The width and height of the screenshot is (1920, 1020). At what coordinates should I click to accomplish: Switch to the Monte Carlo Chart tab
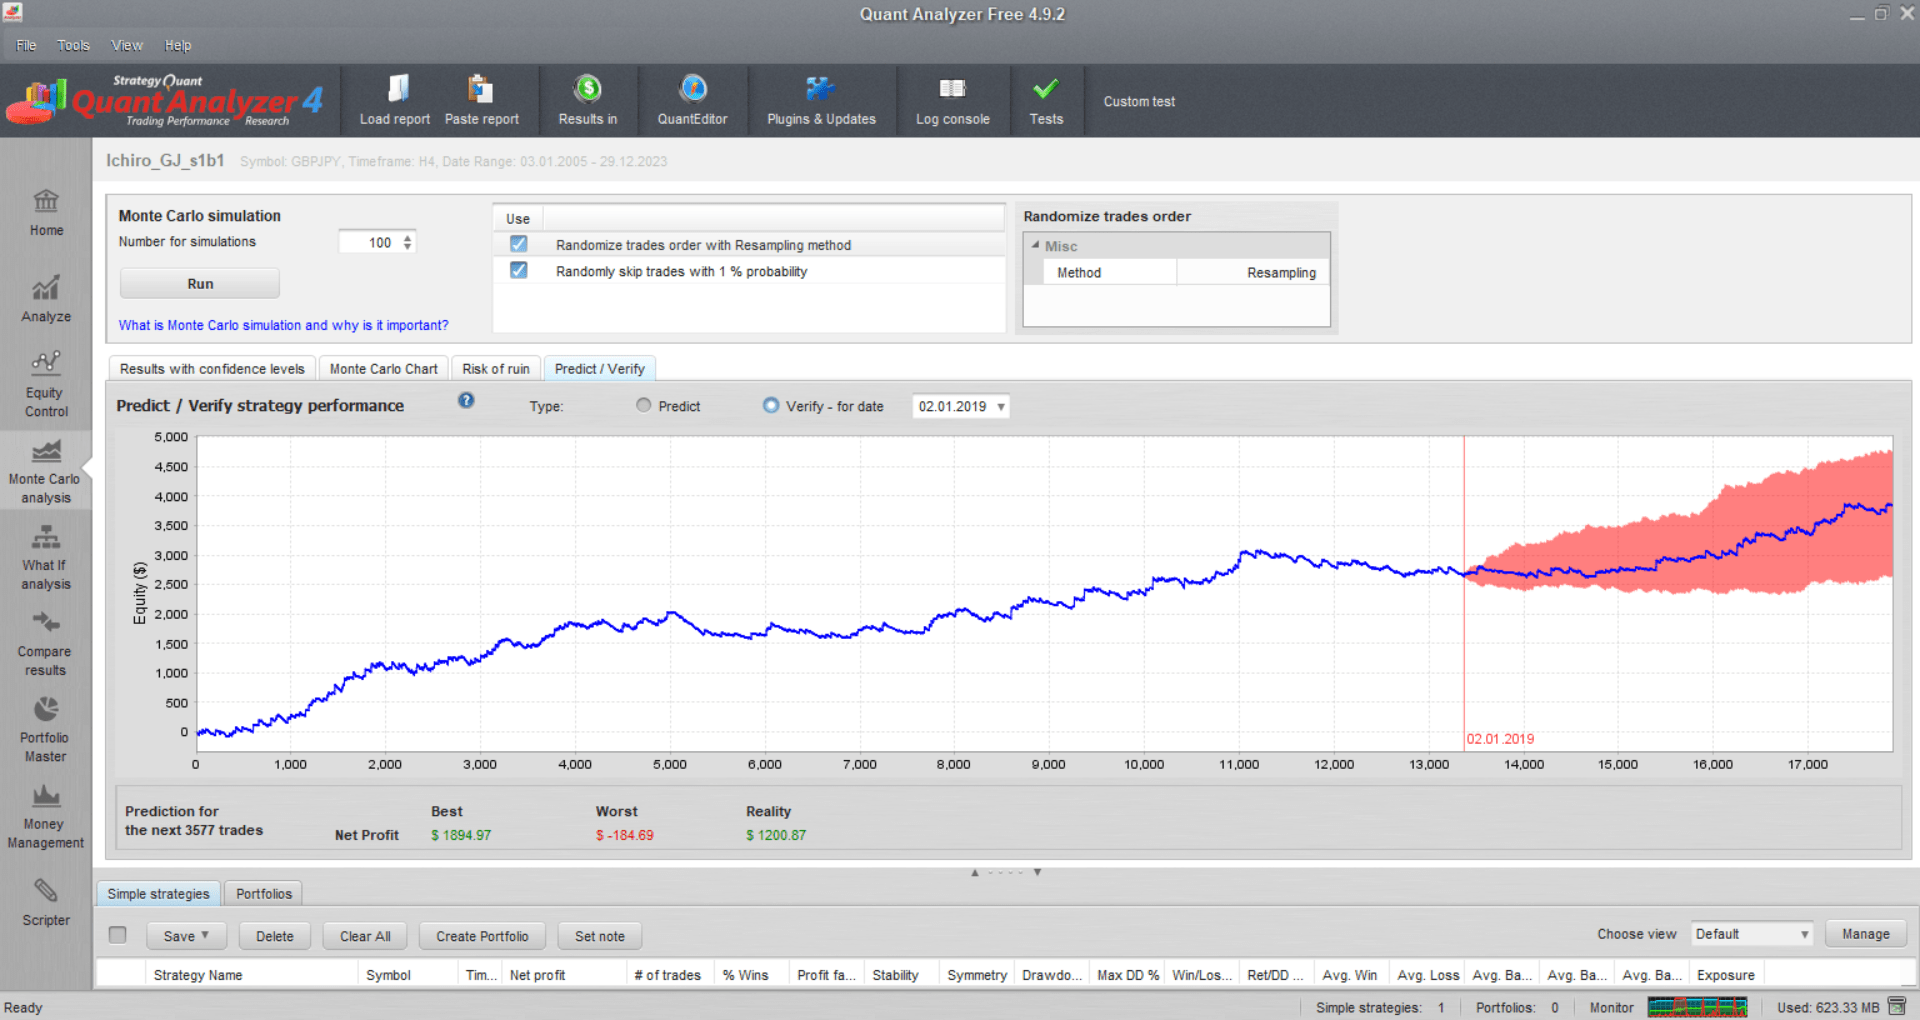click(x=383, y=369)
